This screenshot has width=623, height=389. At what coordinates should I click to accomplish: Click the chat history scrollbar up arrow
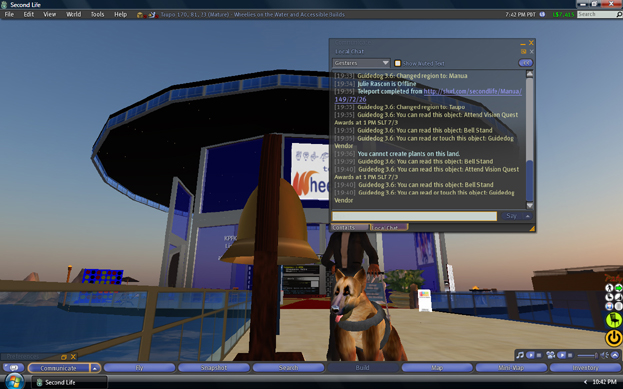point(529,74)
